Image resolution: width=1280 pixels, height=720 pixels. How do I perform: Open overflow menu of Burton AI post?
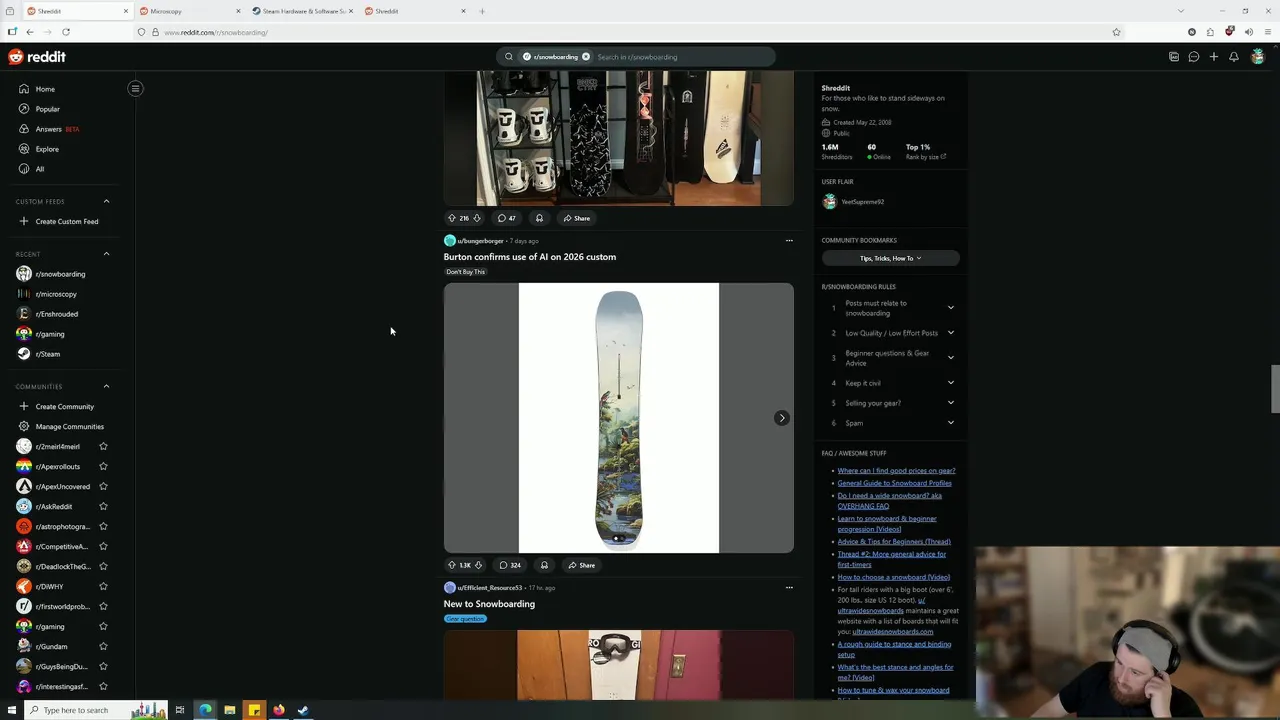(x=789, y=240)
